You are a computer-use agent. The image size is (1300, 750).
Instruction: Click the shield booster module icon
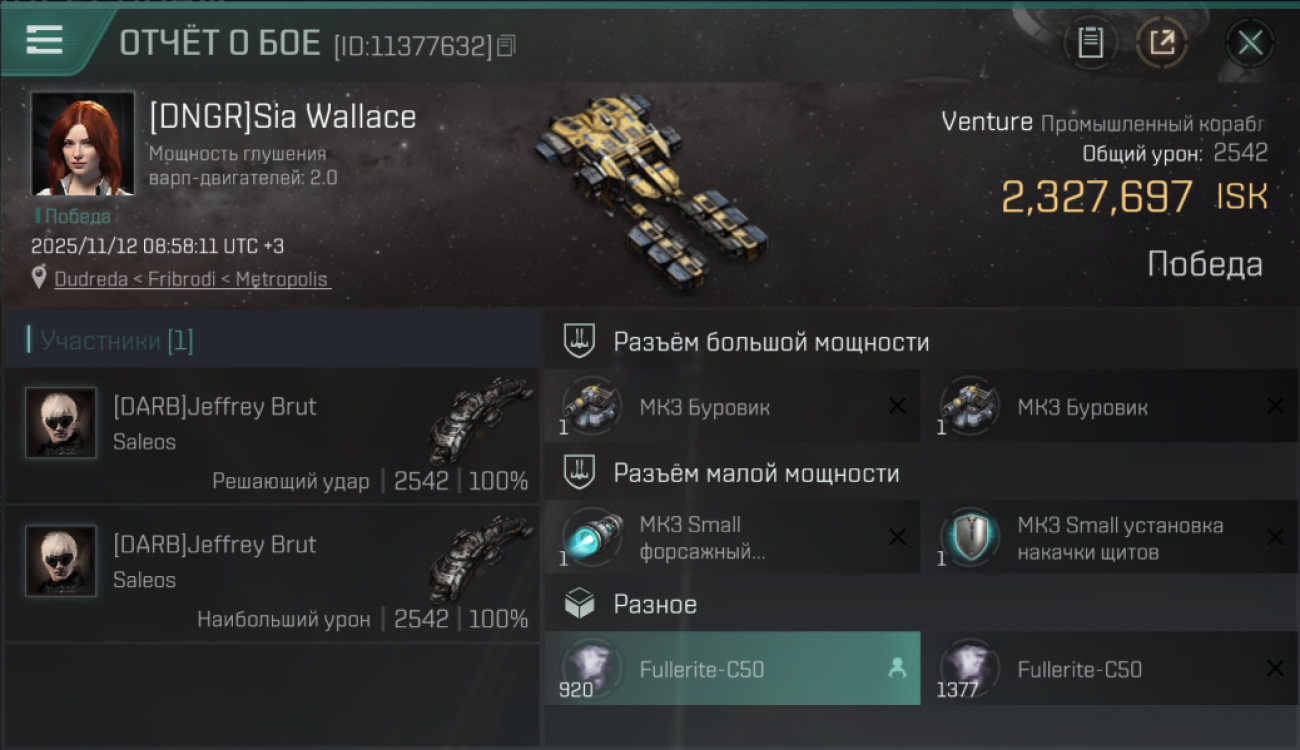pos(969,537)
